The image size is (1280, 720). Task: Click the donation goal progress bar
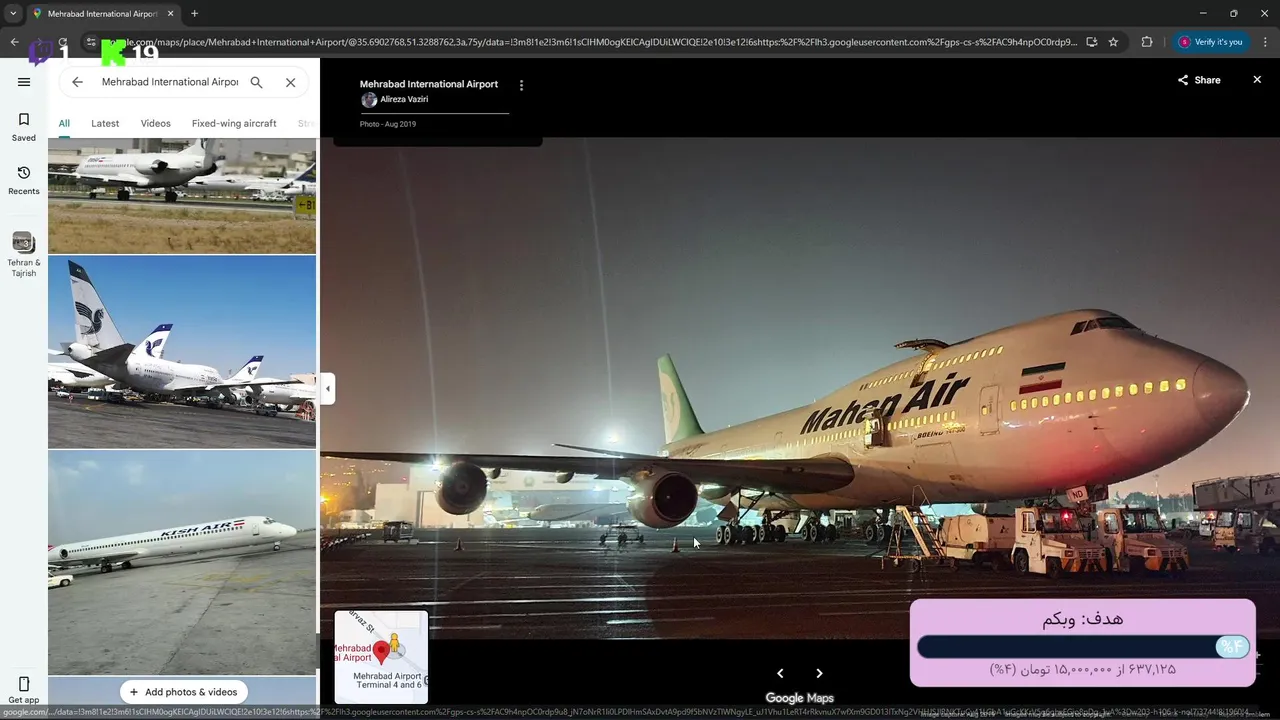coord(1083,647)
